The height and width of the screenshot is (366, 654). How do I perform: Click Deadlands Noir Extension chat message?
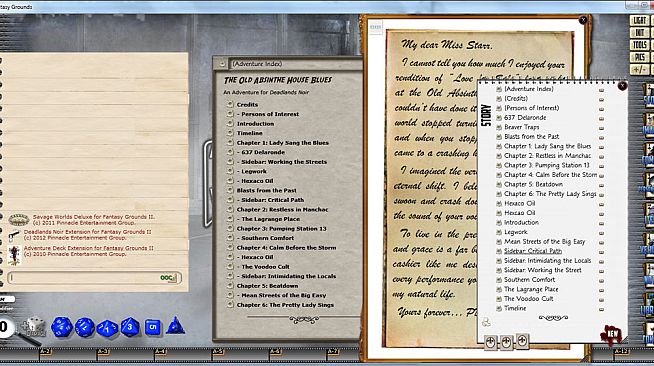coord(87,235)
